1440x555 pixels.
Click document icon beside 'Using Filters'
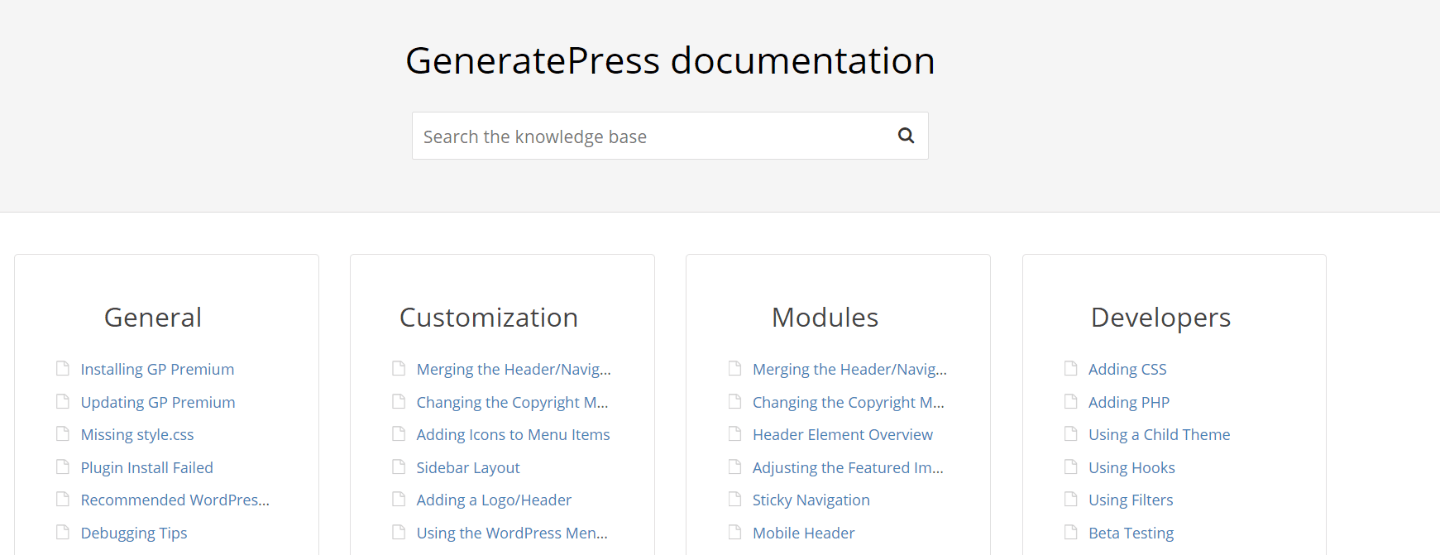point(1071,499)
